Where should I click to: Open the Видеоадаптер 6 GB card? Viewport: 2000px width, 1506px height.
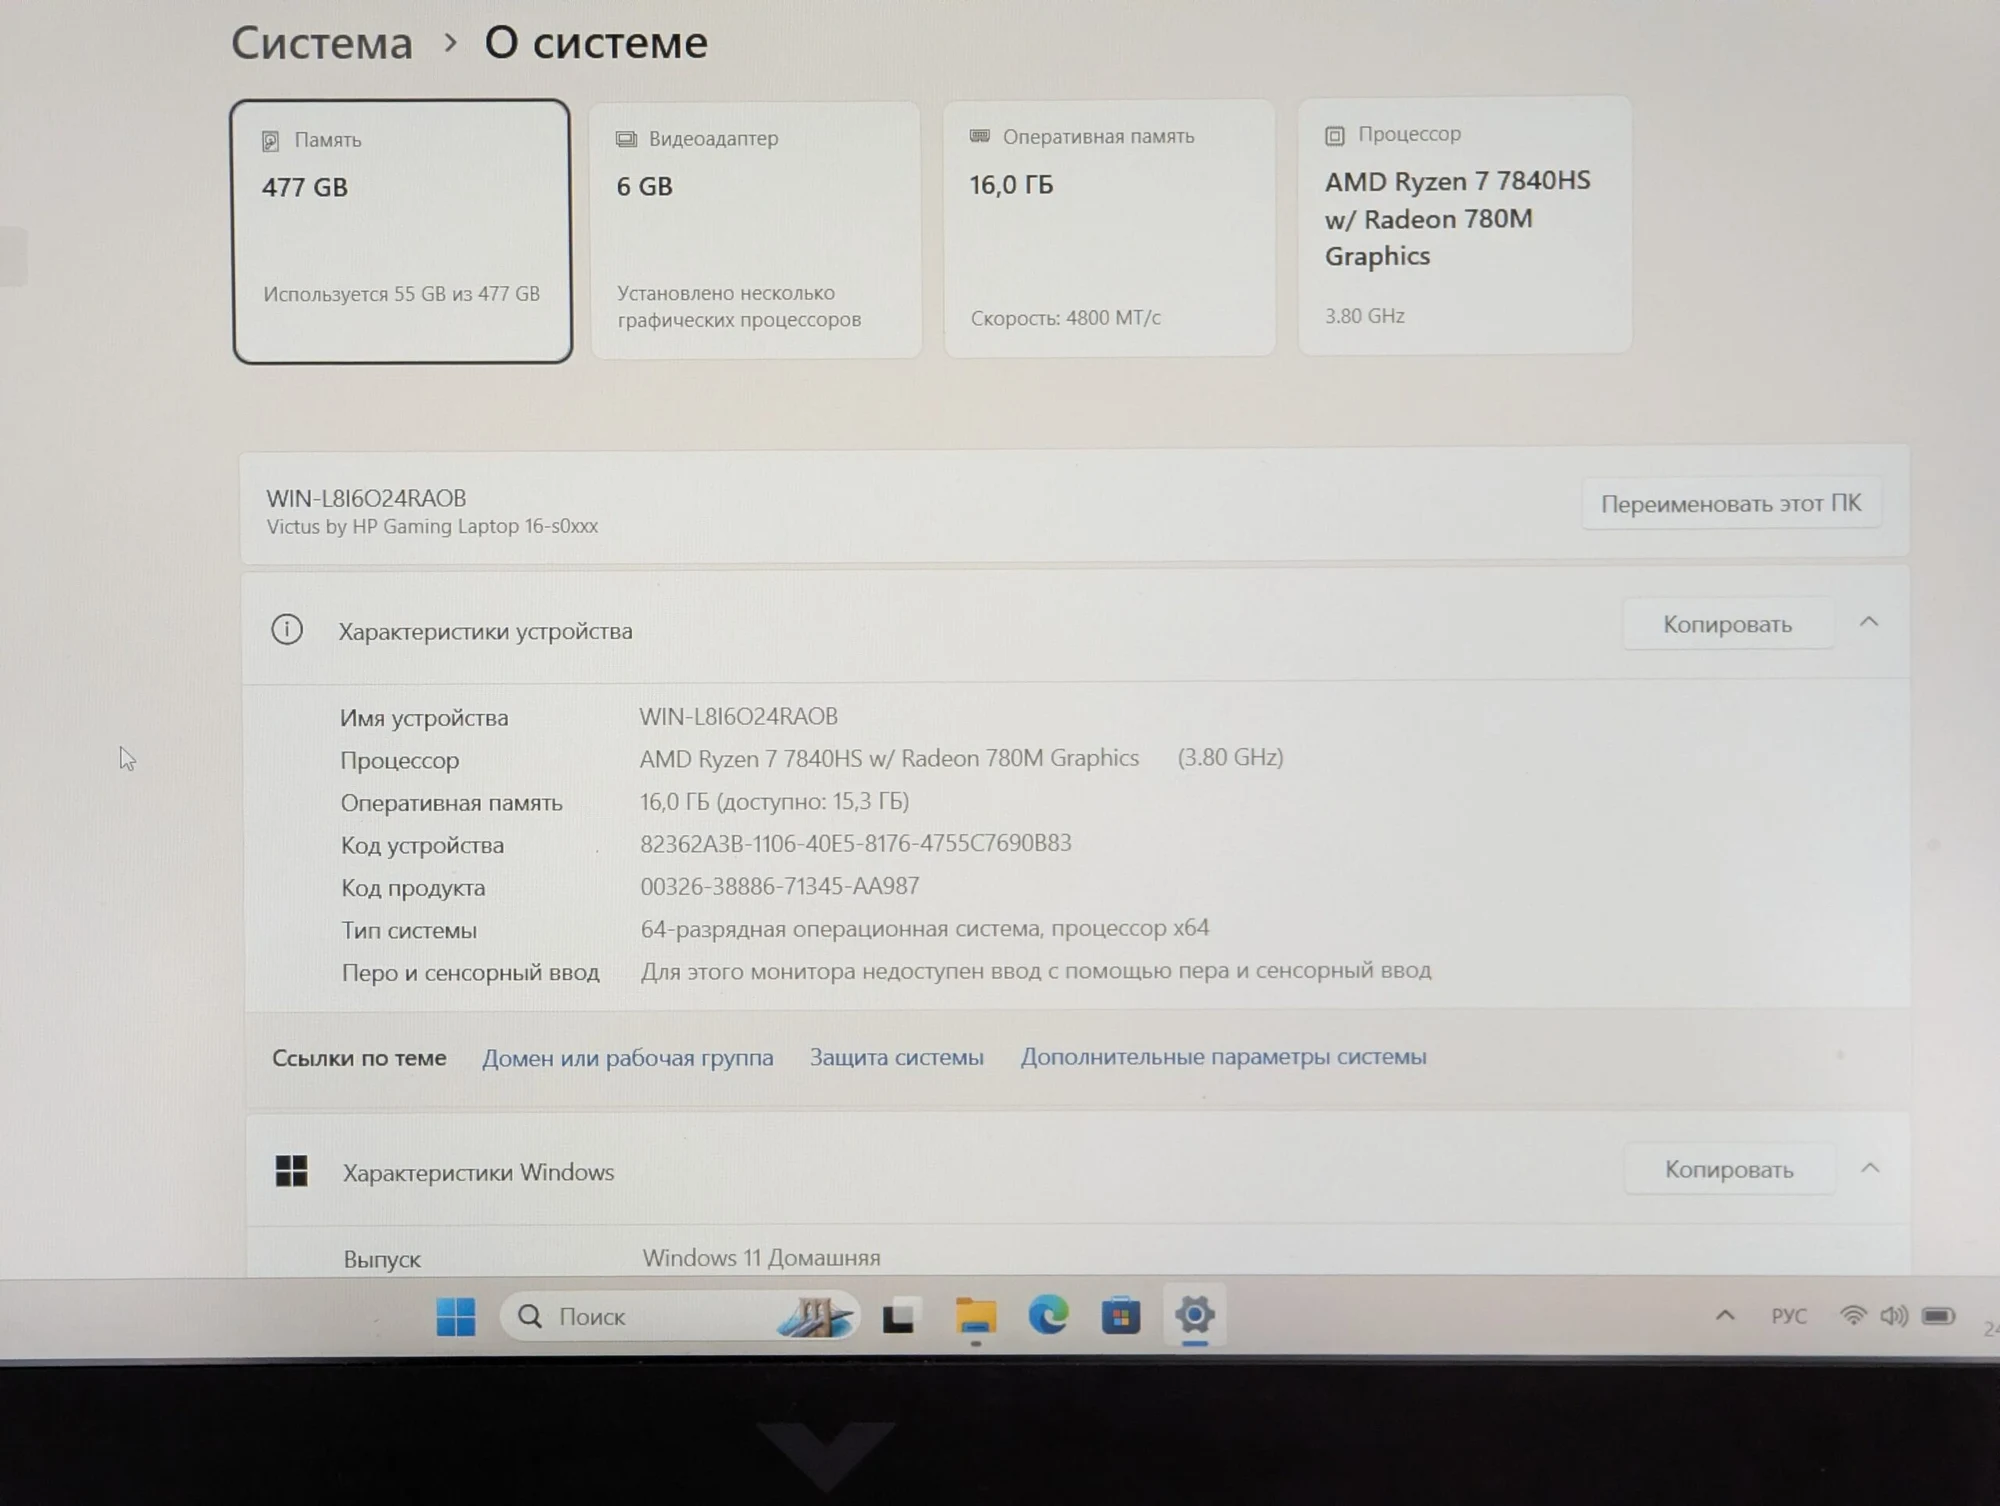[x=756, y=229]
